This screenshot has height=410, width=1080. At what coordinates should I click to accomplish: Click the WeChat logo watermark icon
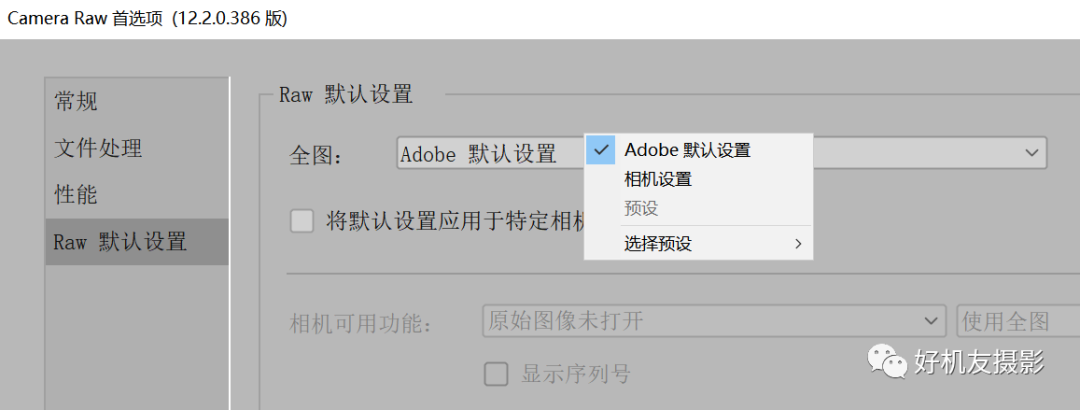pos(886,362)
